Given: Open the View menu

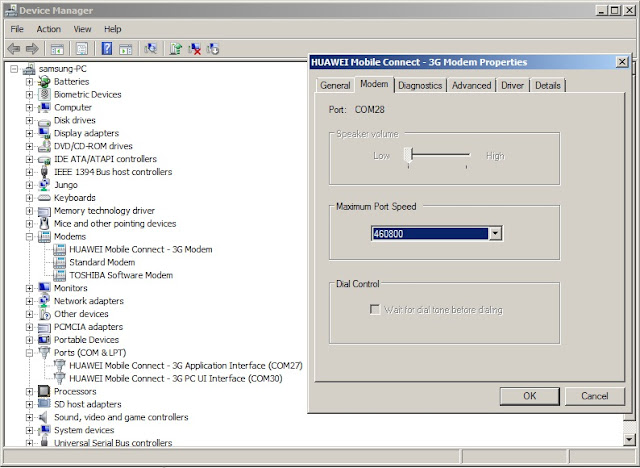Looking at the screenshot, I should coord(82,29).
